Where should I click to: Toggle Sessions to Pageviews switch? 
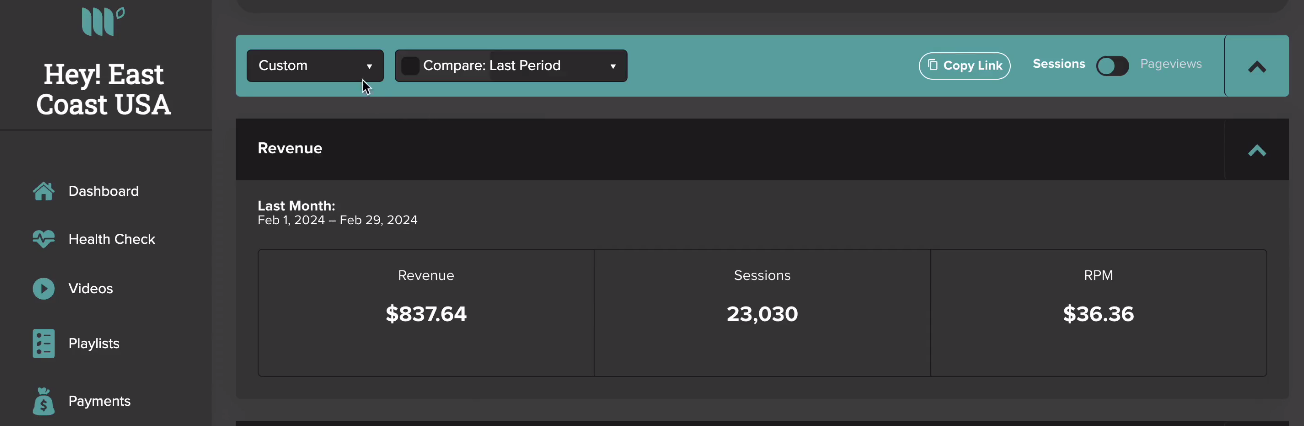(1112, 65)
